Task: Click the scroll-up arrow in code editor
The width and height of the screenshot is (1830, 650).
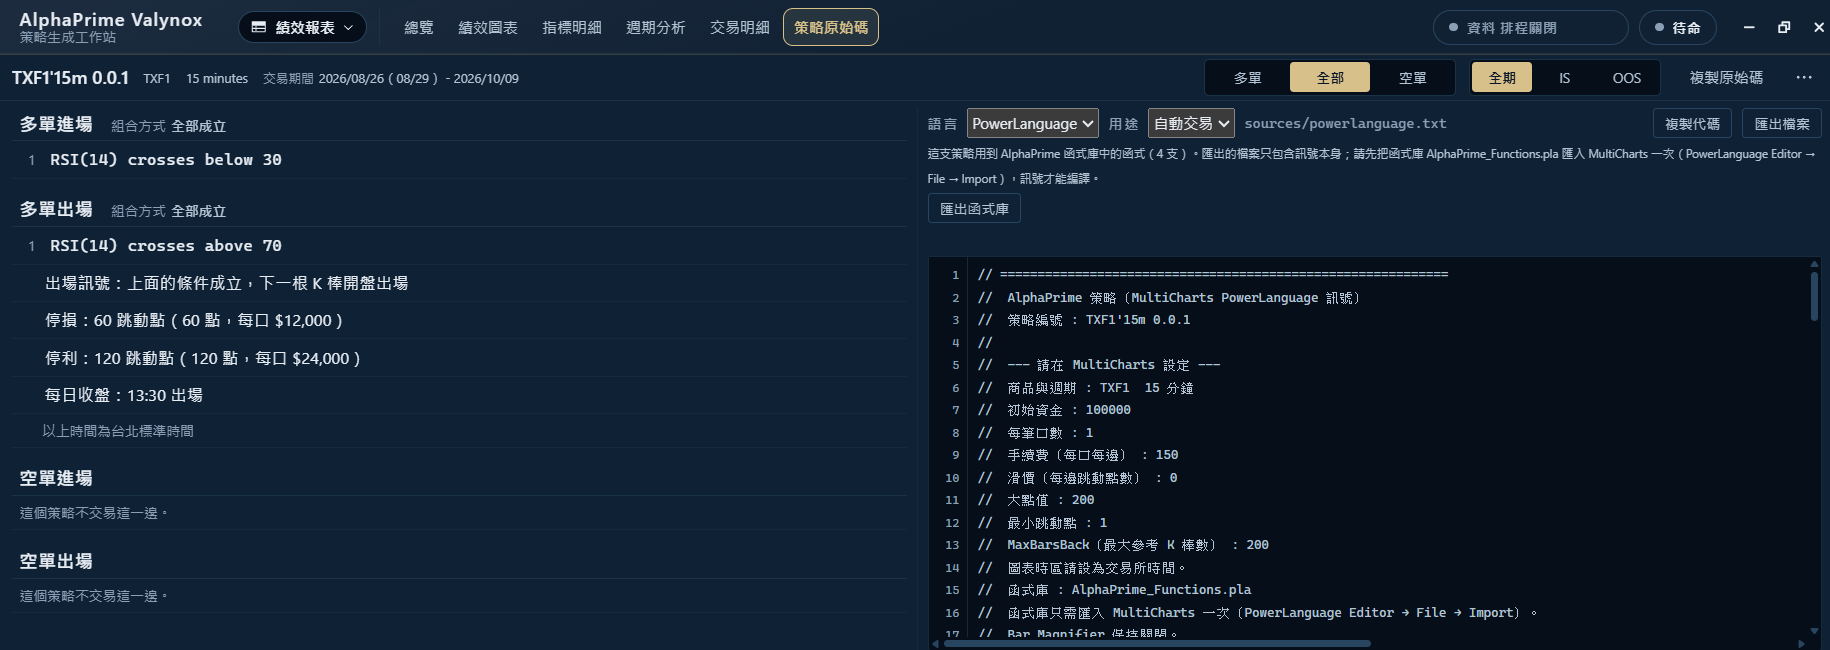Action: click(1814, 264)
